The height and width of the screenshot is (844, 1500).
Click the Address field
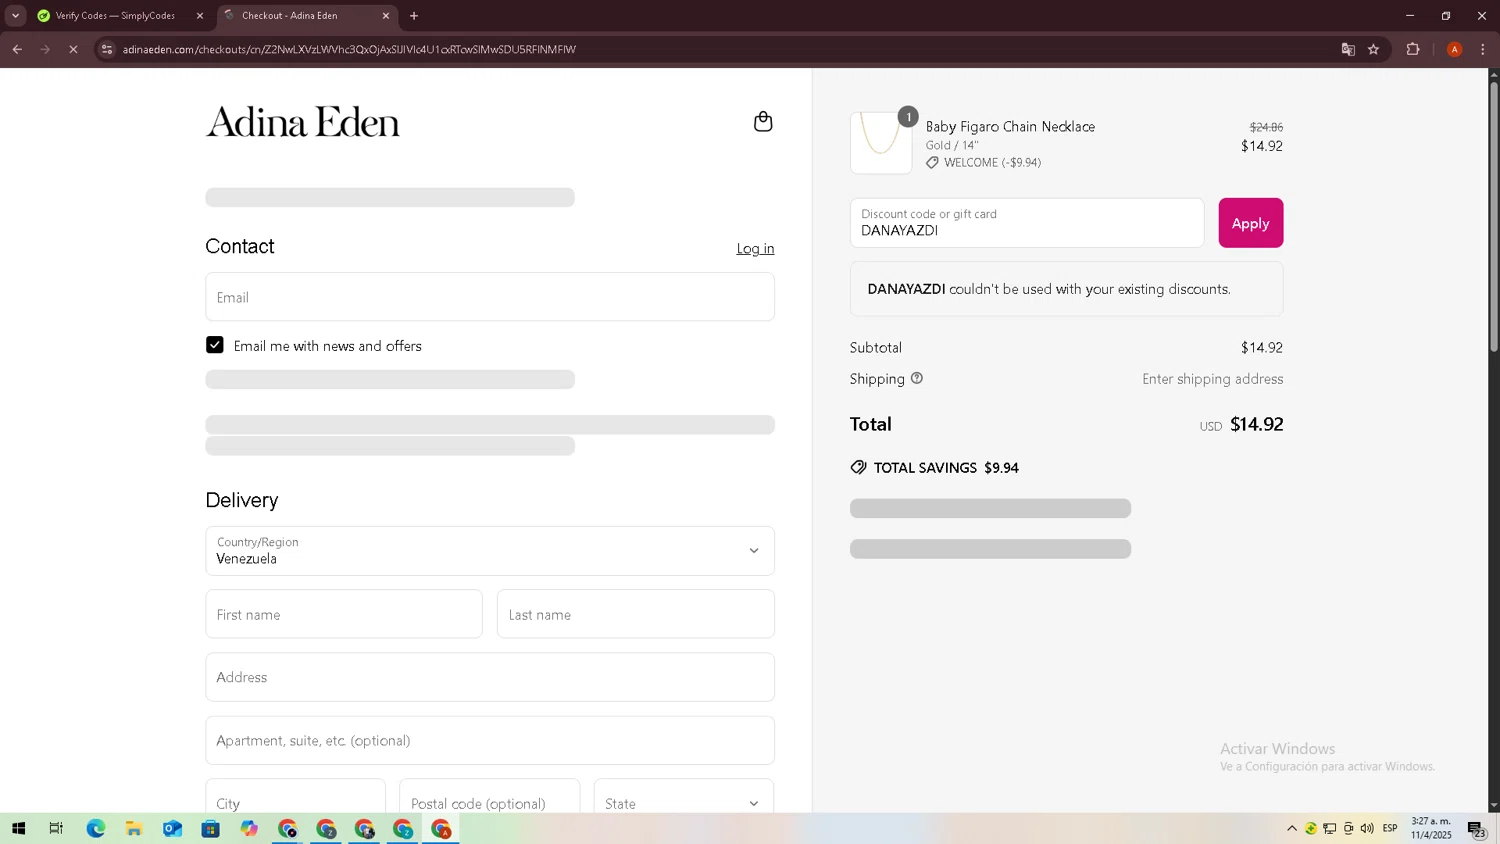click(x=490, y=677)
